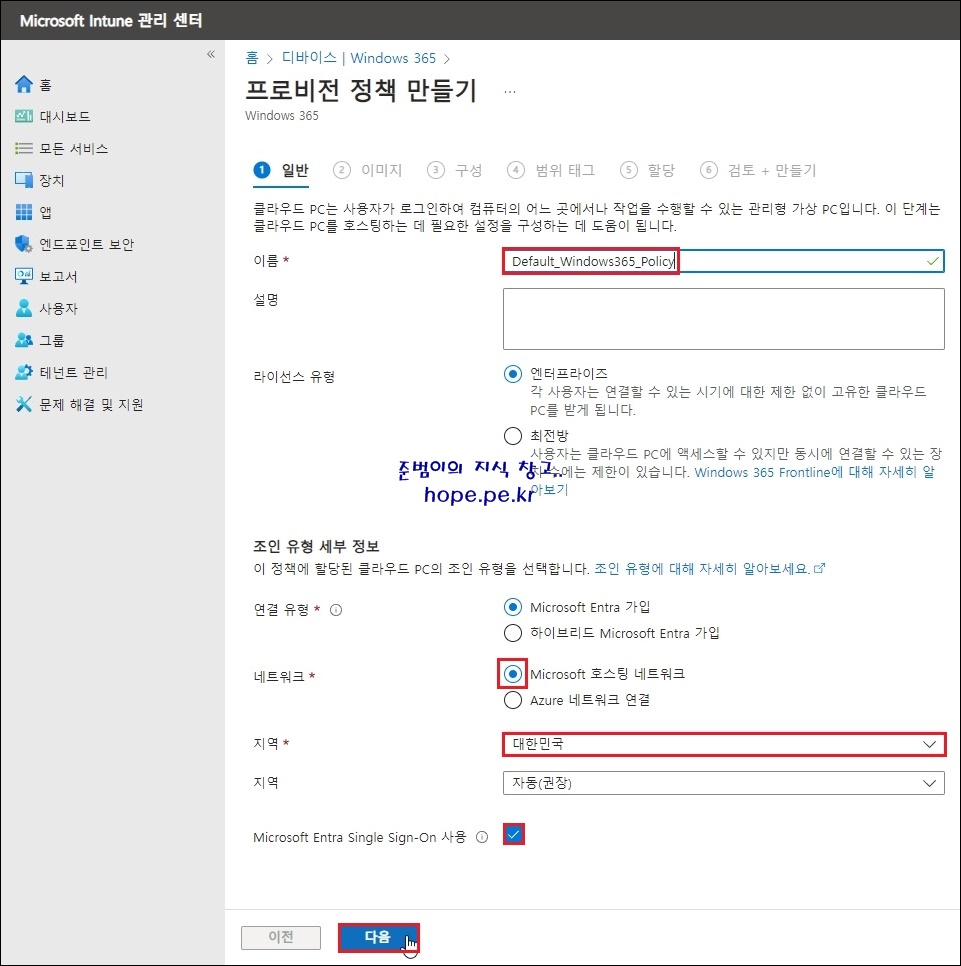This screenshot has width=961, height=966.
Task: Open 조인 유형에 대해 자세히 알아보세요 link
Action: [702, 568]
